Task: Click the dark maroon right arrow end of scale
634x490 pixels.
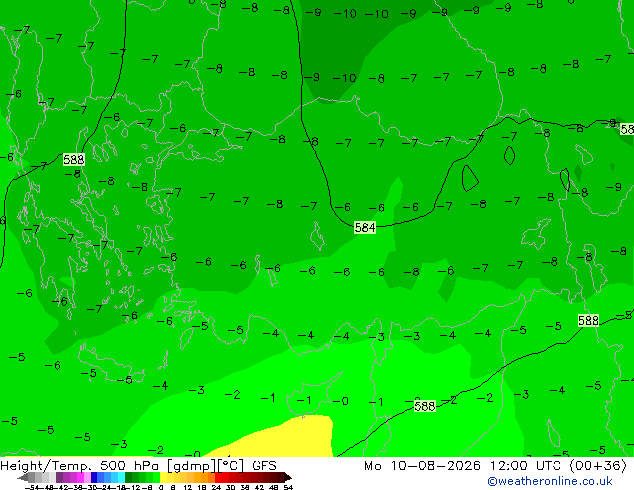Action: pos(288,477)
